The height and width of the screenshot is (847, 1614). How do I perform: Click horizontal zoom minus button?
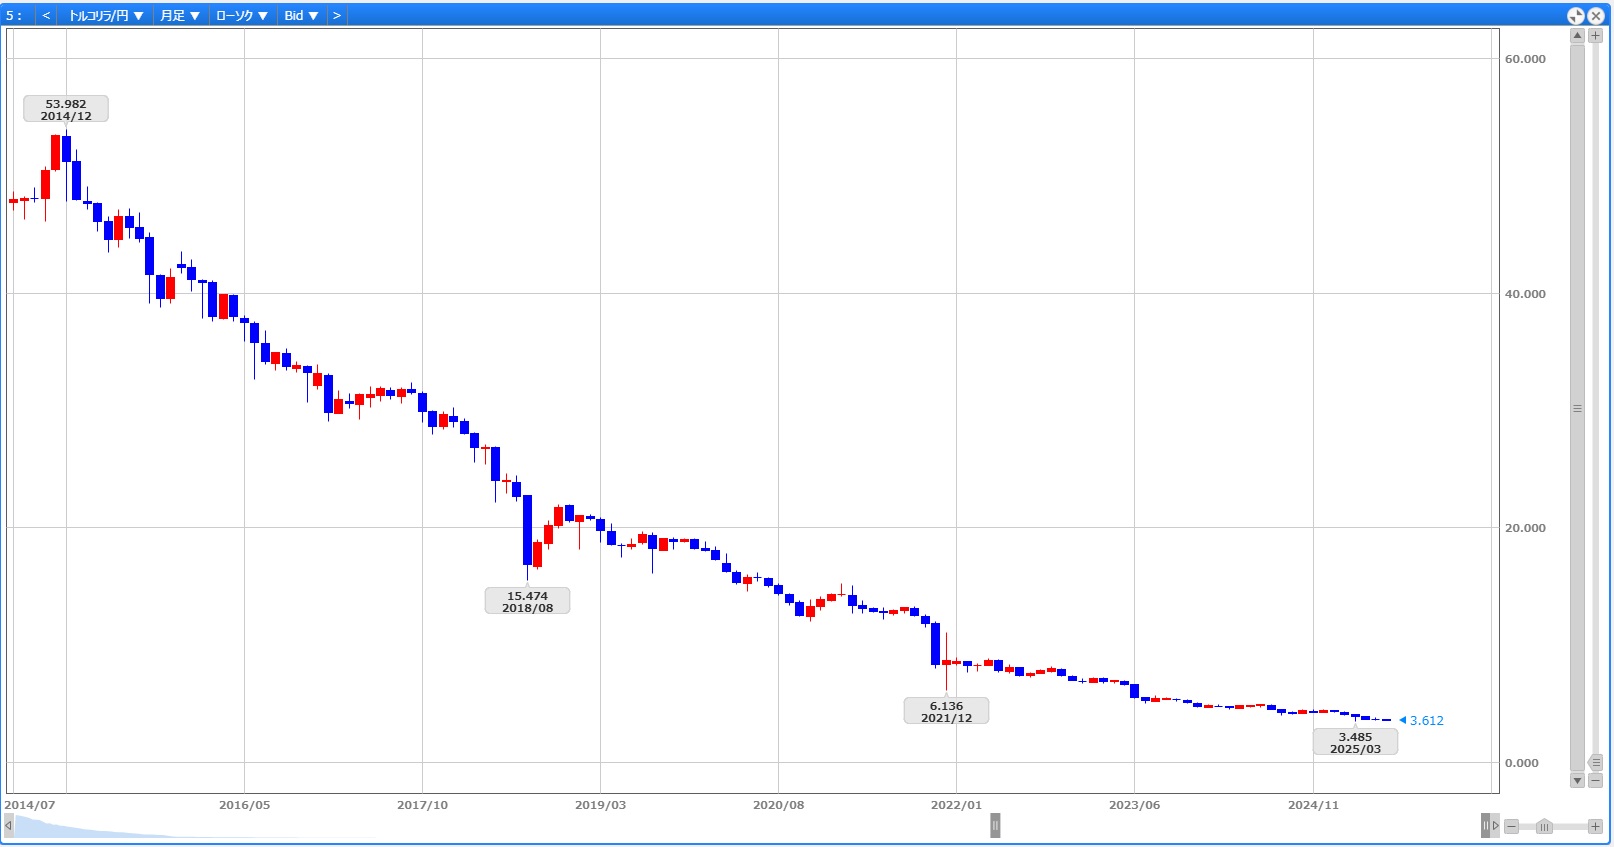(1512, 826)
